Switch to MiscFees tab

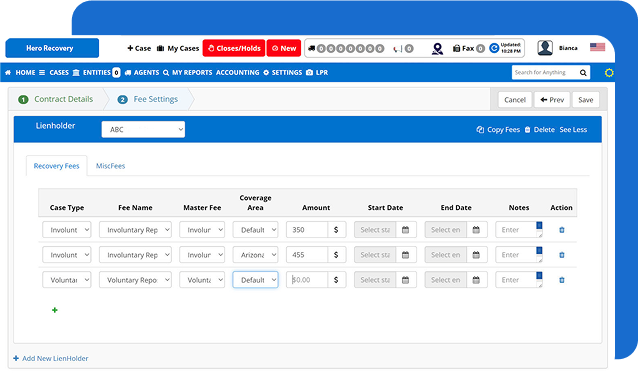click(x=110, y=166)
